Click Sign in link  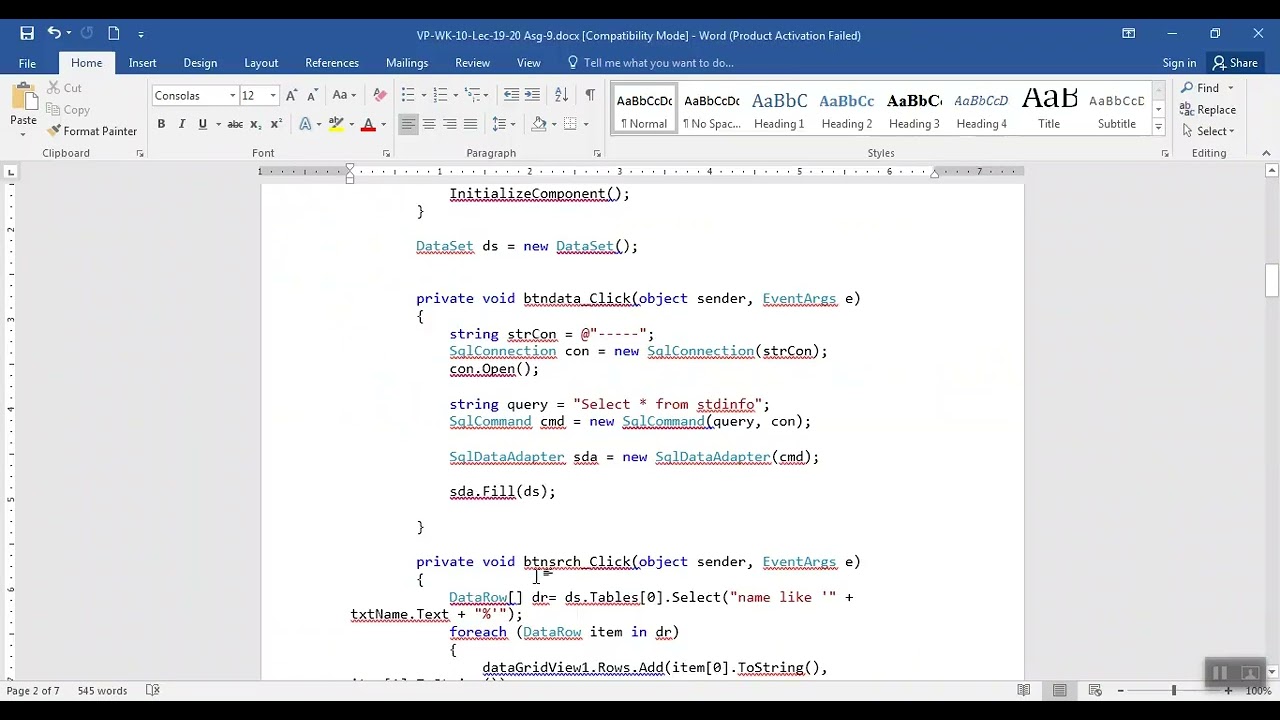[1179, 63]
